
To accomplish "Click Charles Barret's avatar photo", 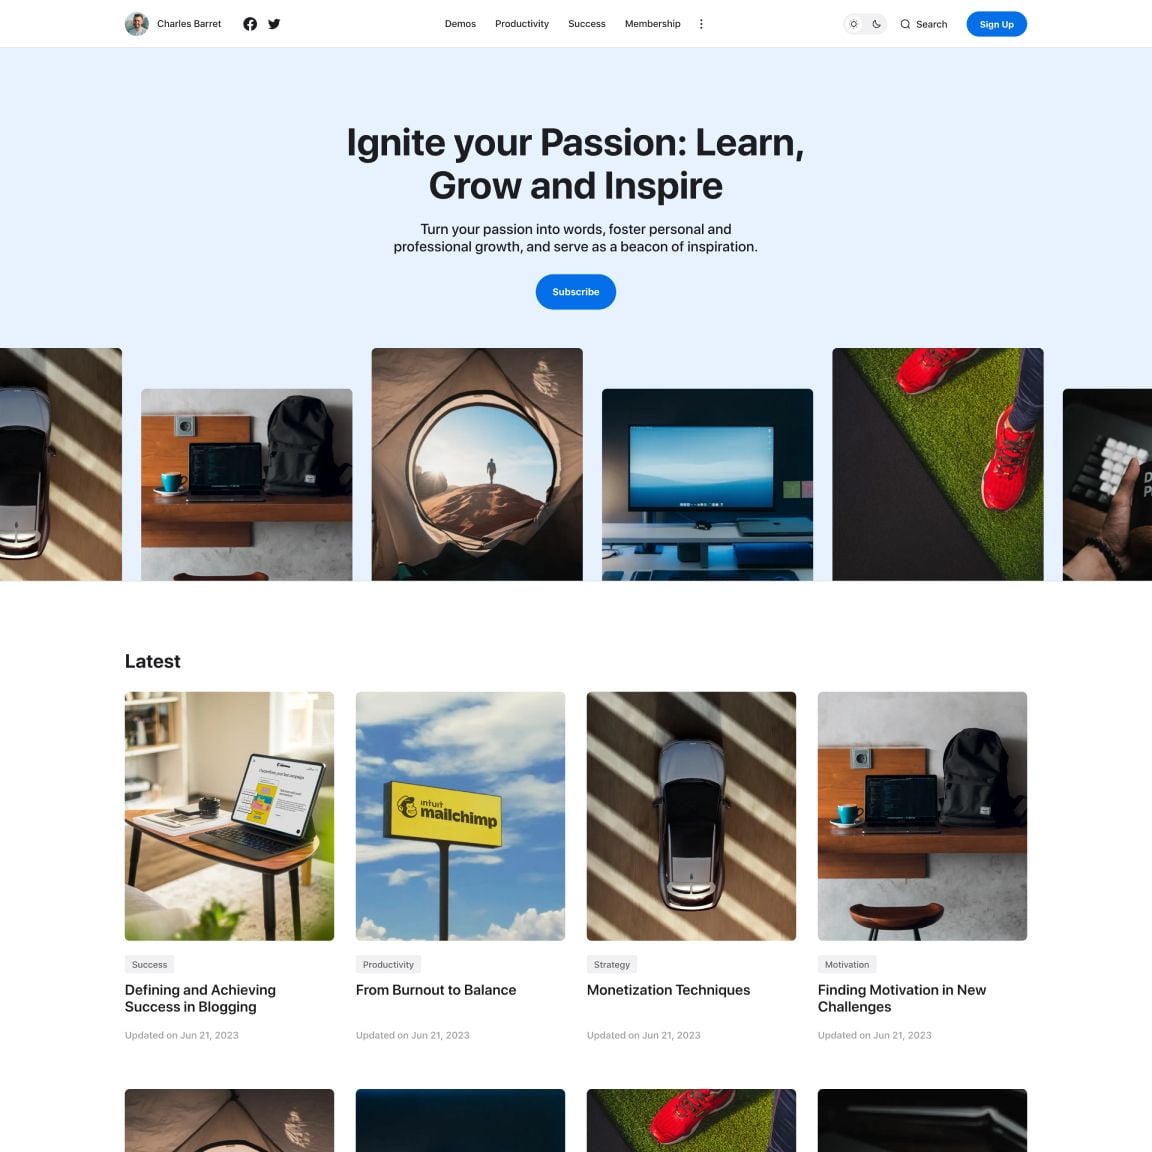I will point(137,24).
